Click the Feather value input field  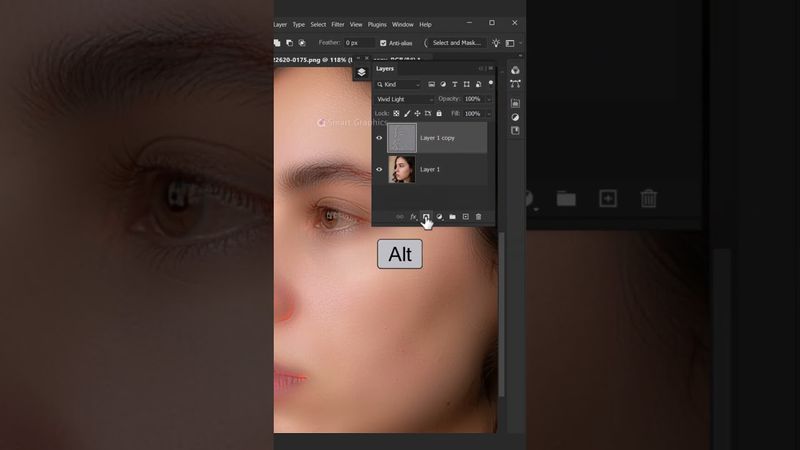359,43
